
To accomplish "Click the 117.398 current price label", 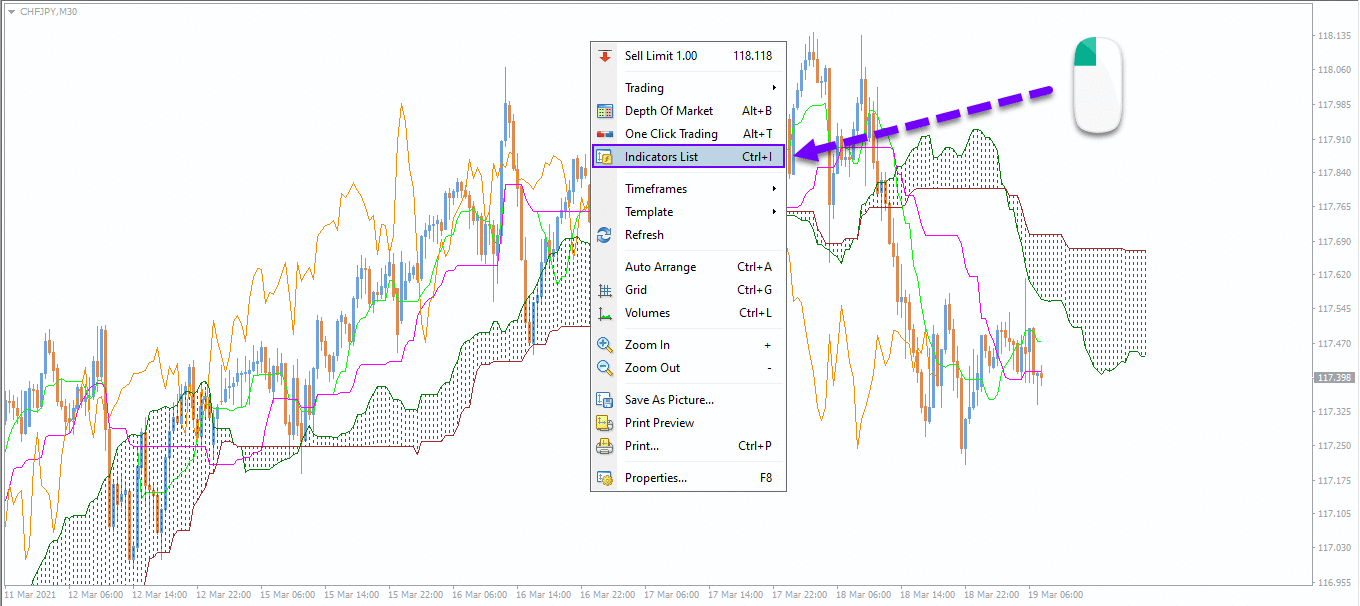I will 1335,378.
